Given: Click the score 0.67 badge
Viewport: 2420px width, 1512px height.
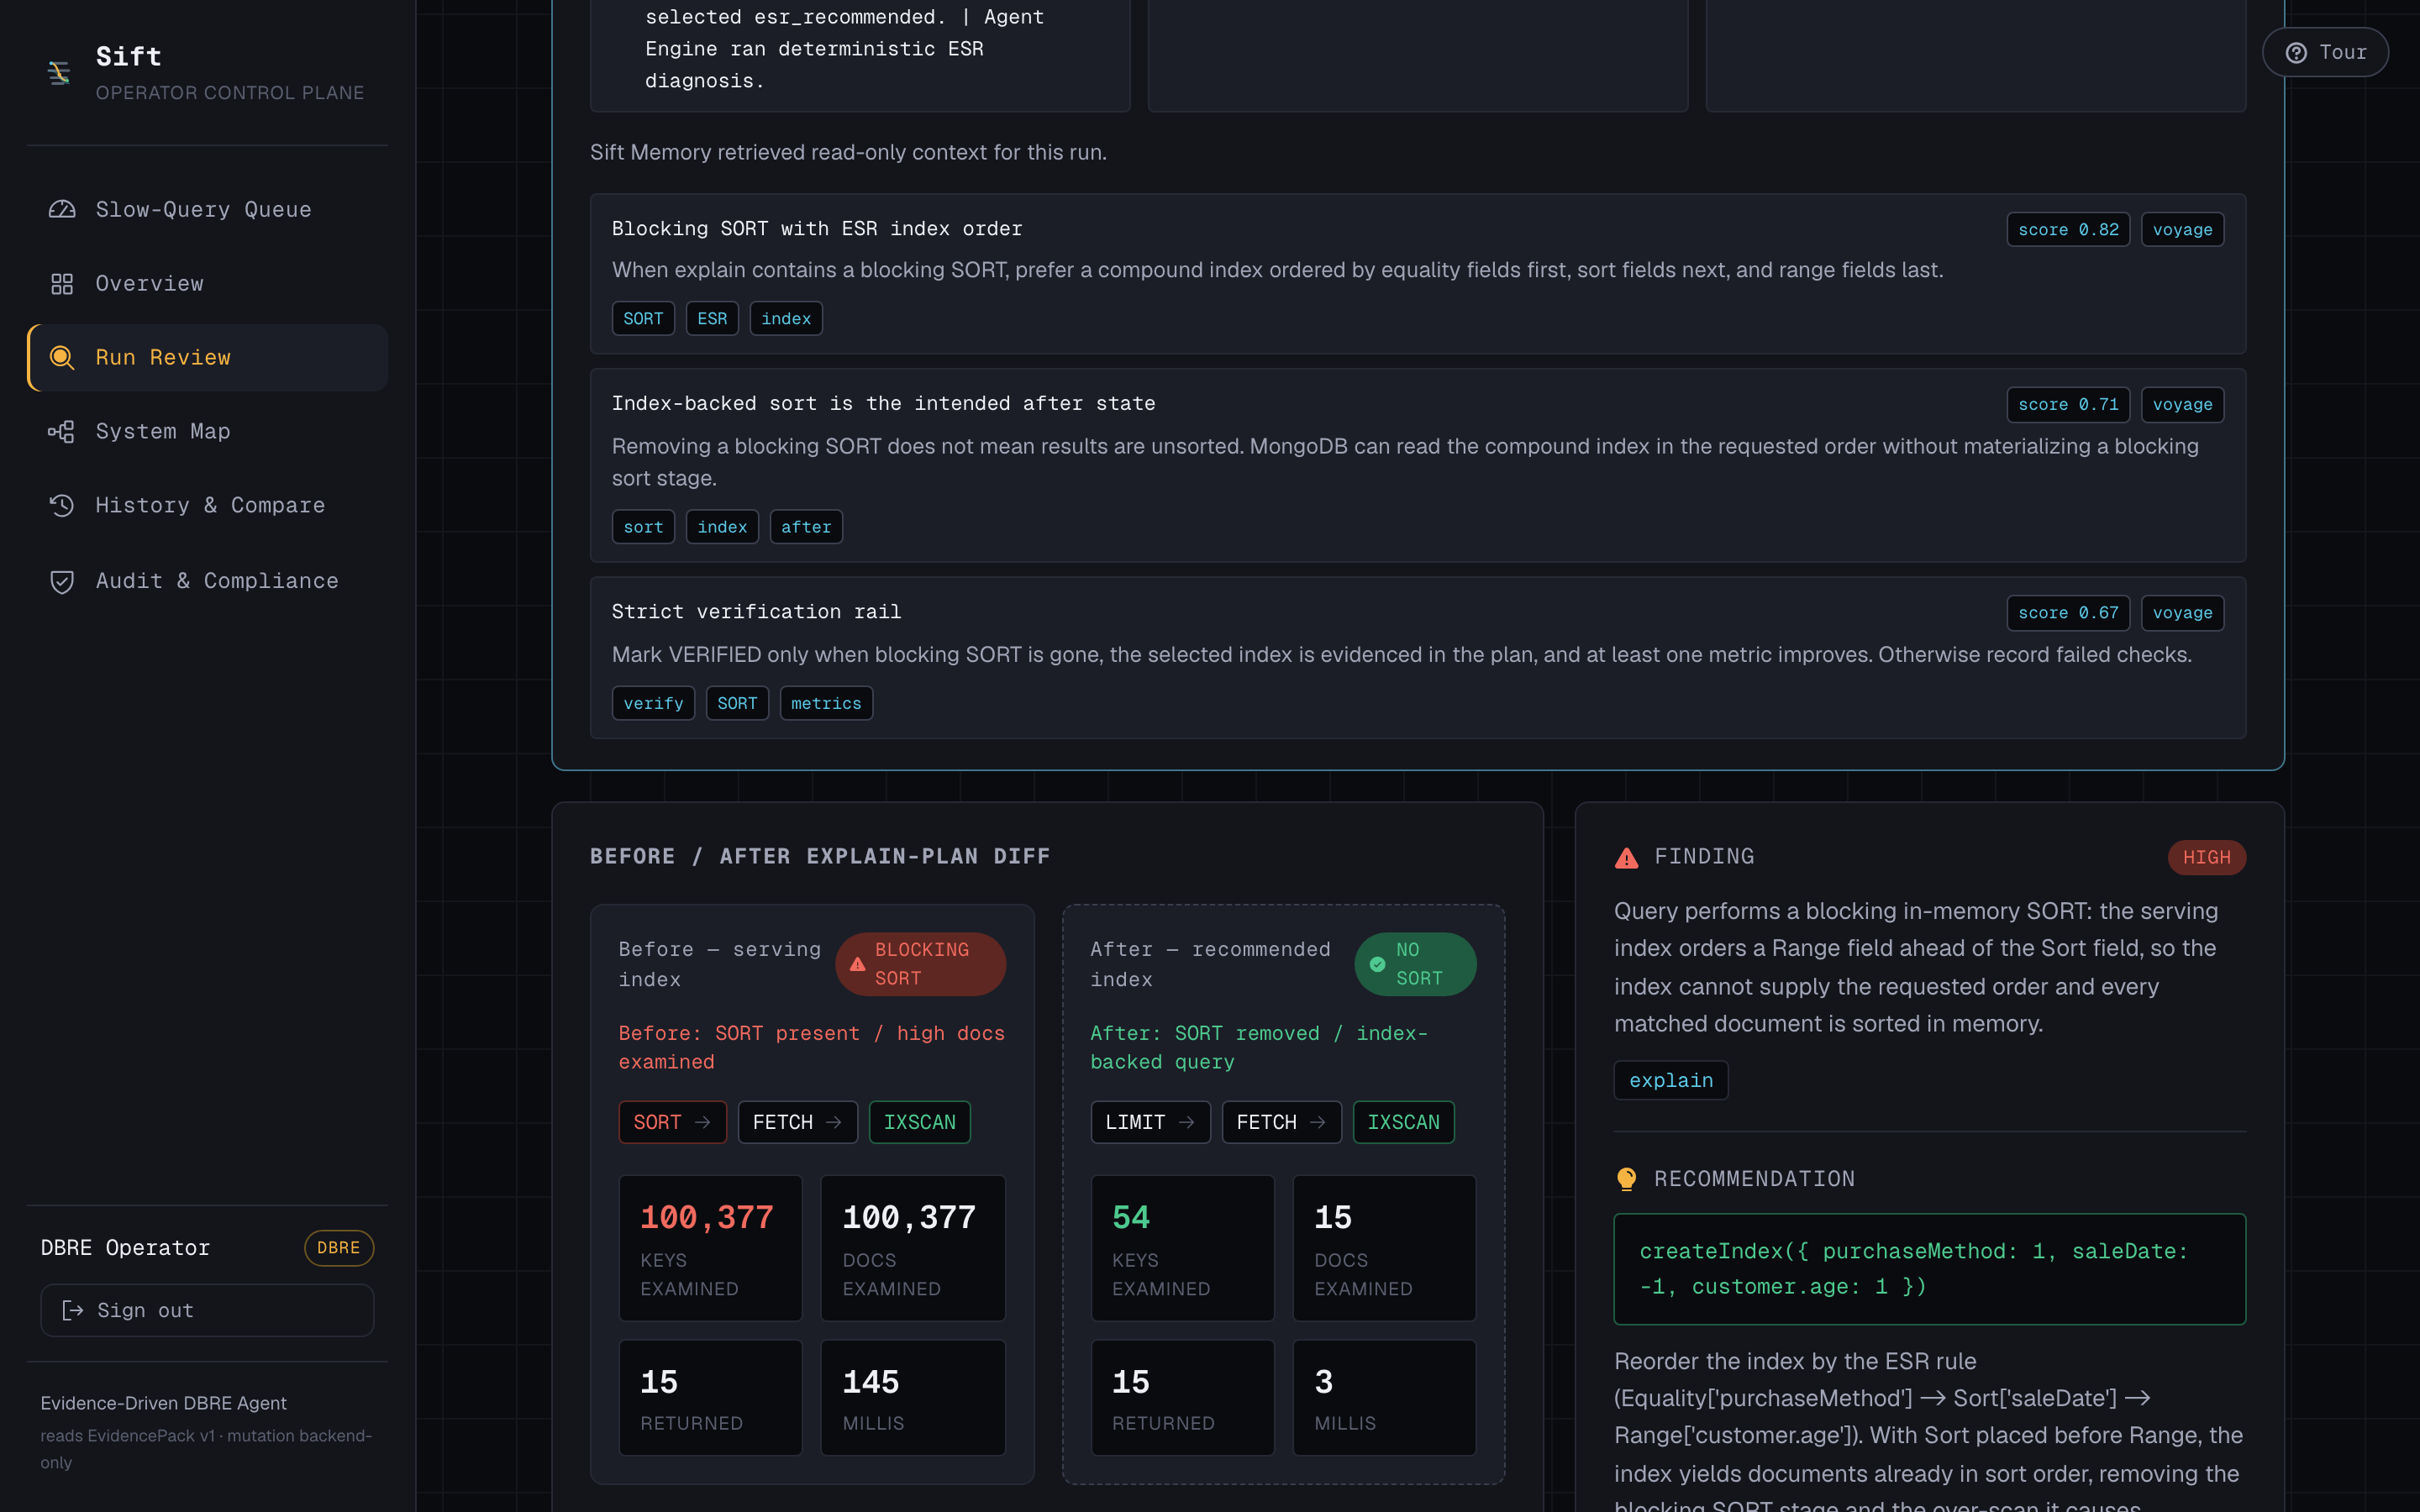Looking at the screenshot, I should [2068, 613].
